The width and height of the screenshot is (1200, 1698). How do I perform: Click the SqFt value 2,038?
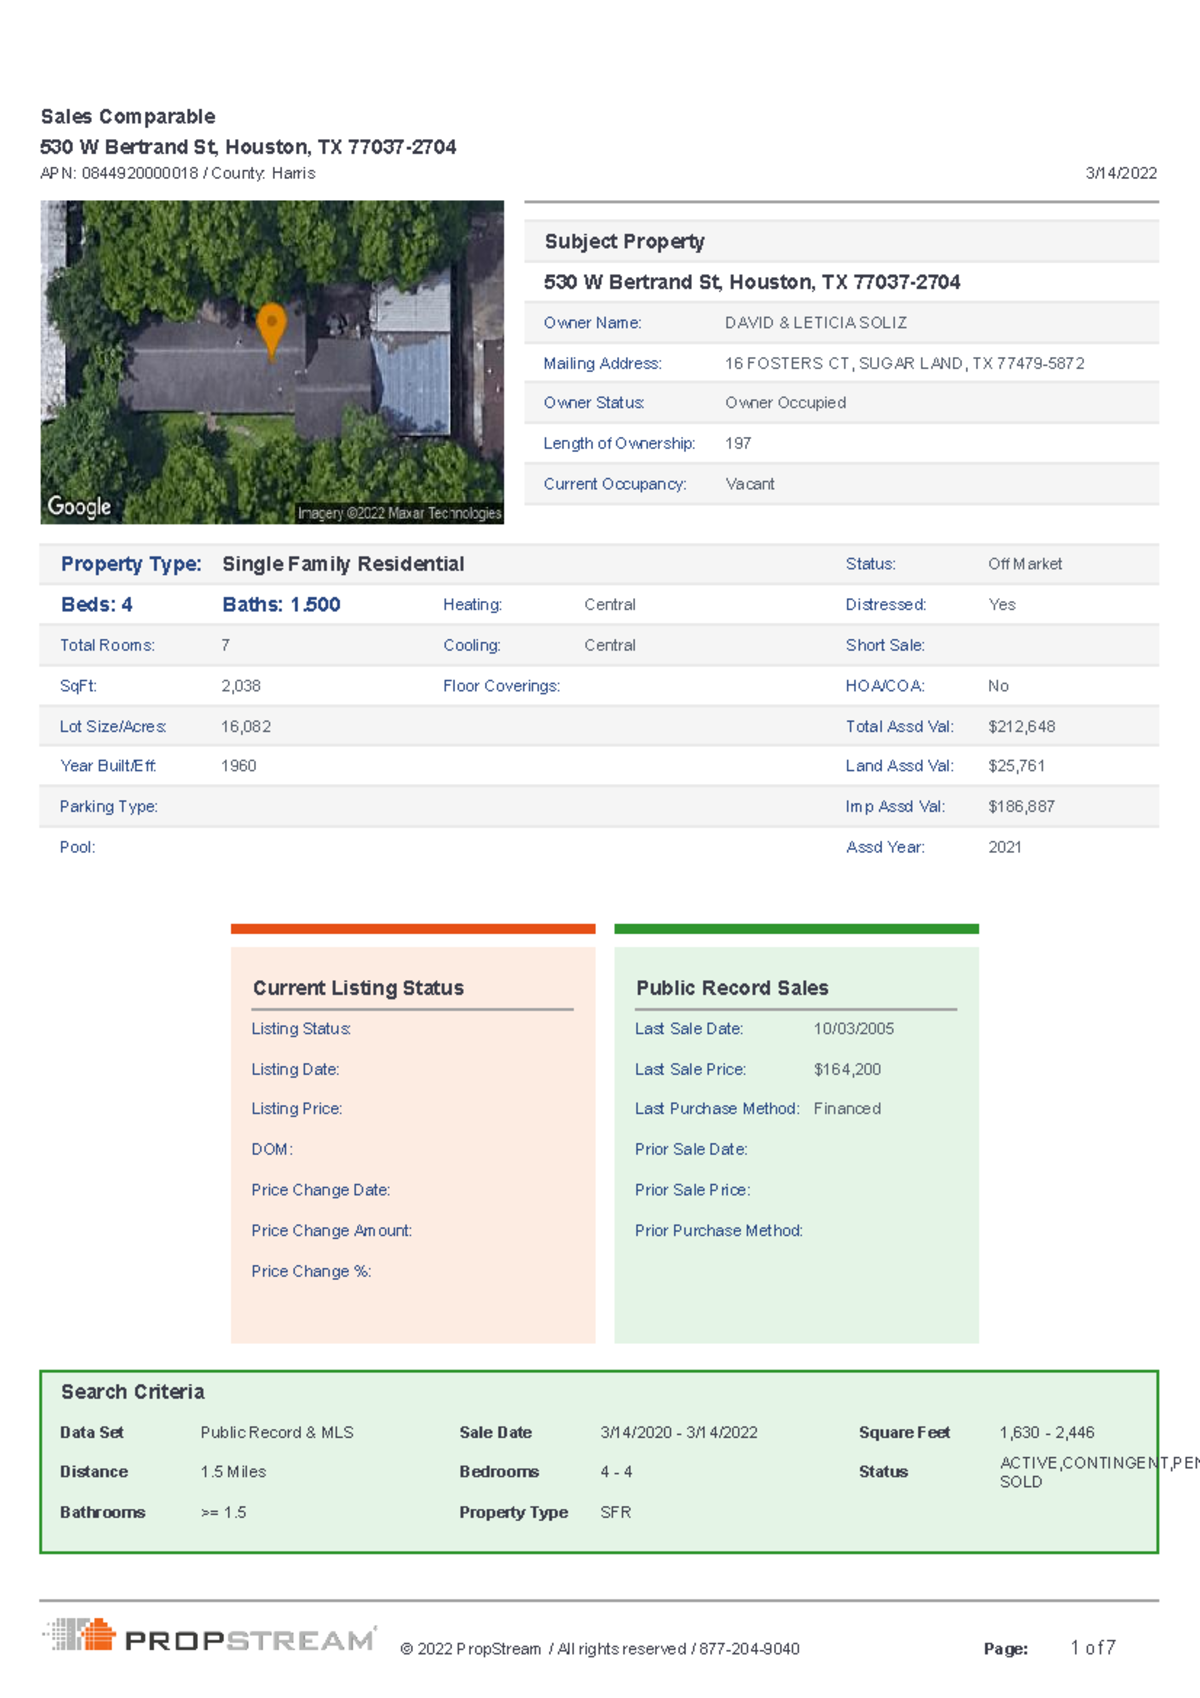(x=241, y=686)
